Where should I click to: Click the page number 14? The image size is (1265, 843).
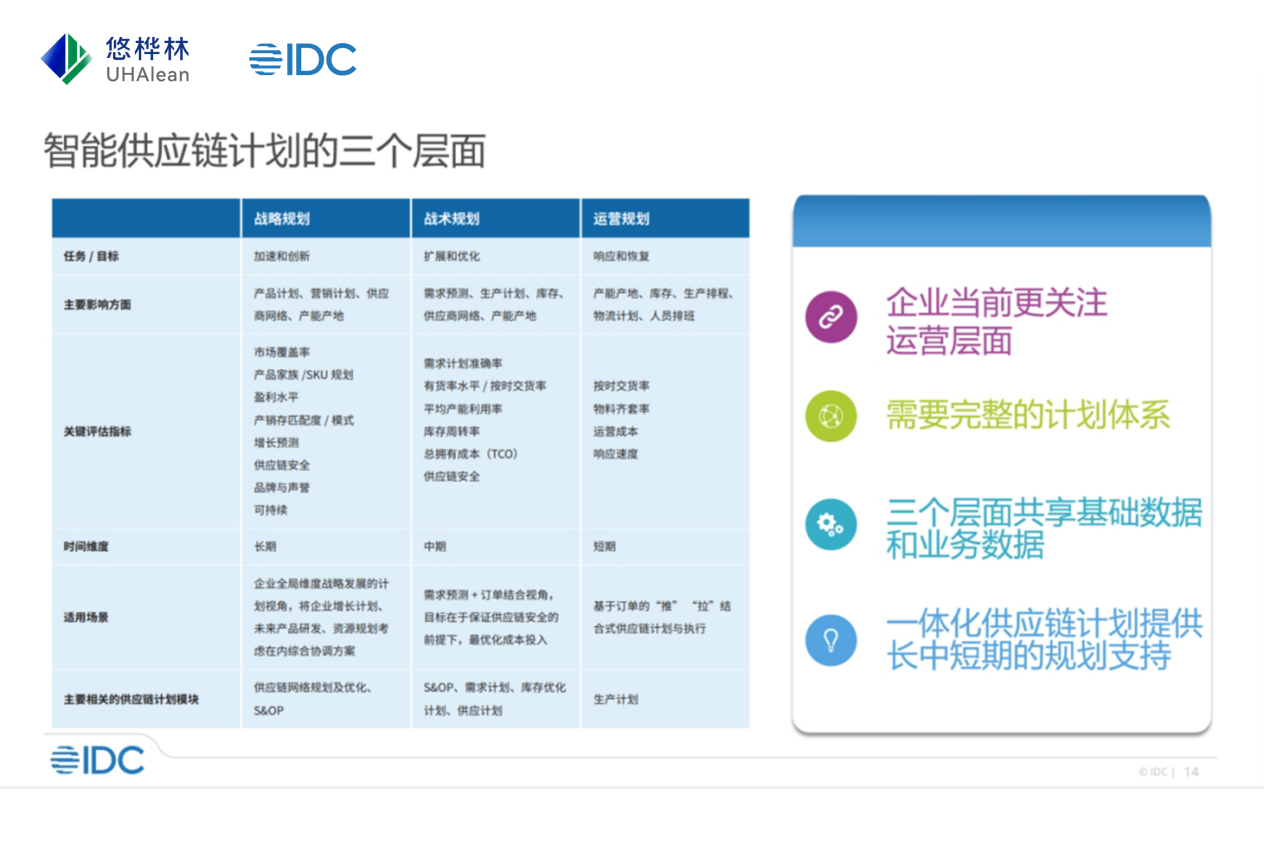tap(1191, 772)
